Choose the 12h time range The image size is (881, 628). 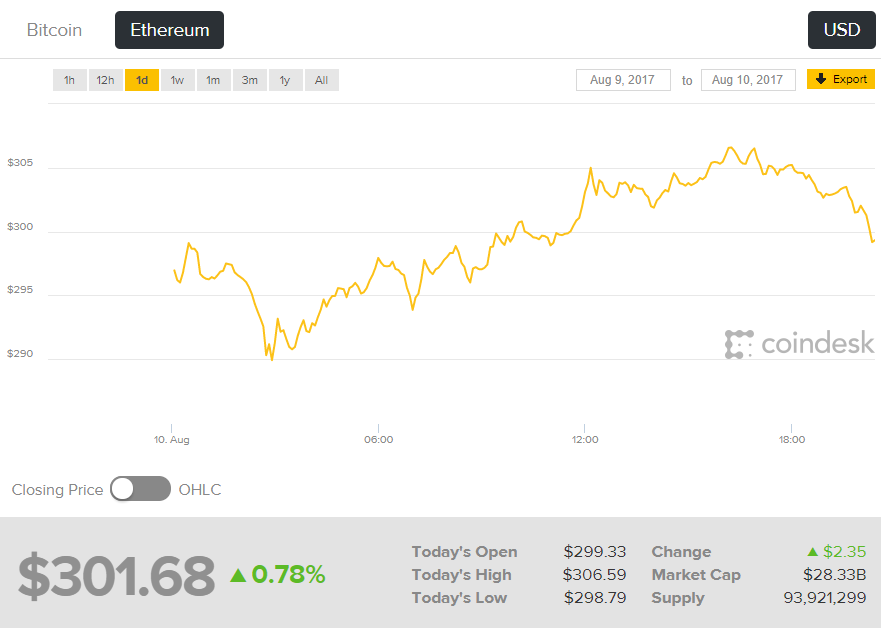coord(105,80)
